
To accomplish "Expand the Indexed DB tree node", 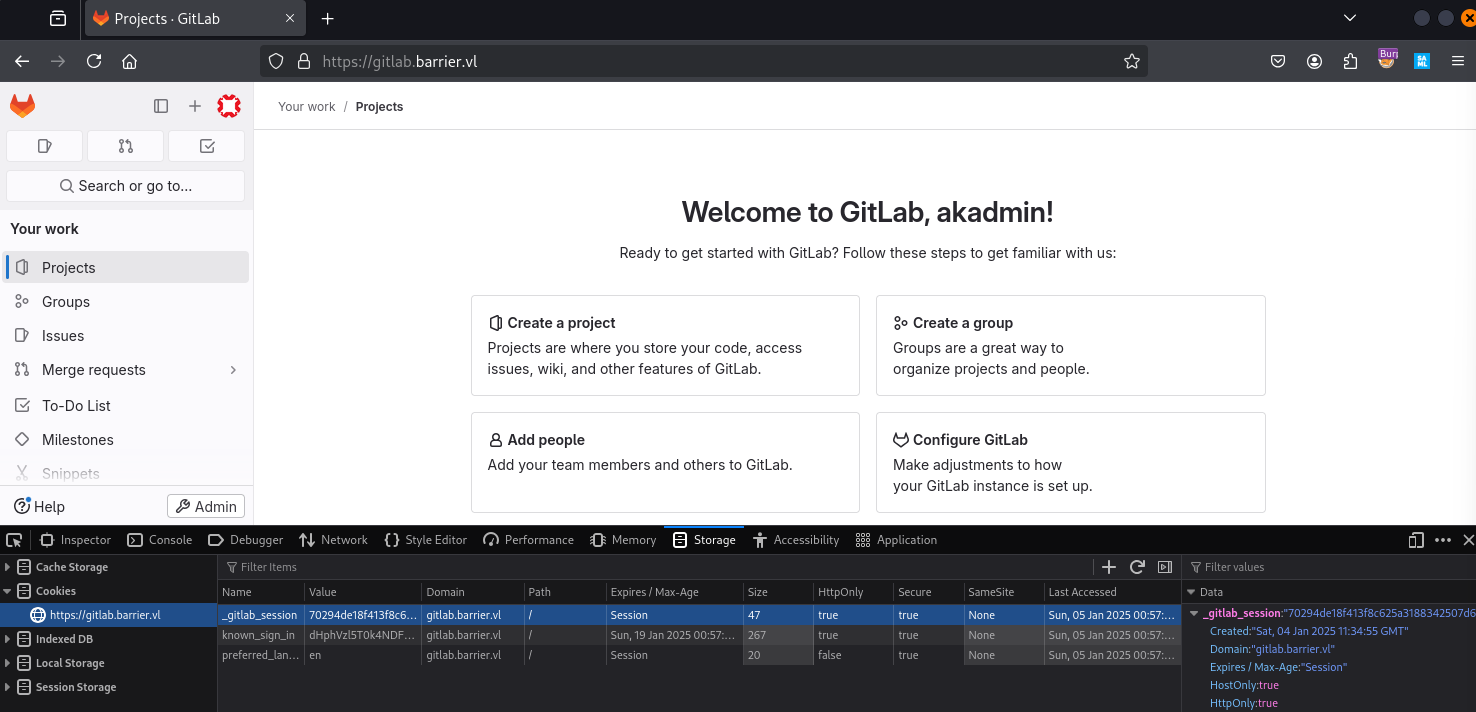I will (x=8, y=639).
